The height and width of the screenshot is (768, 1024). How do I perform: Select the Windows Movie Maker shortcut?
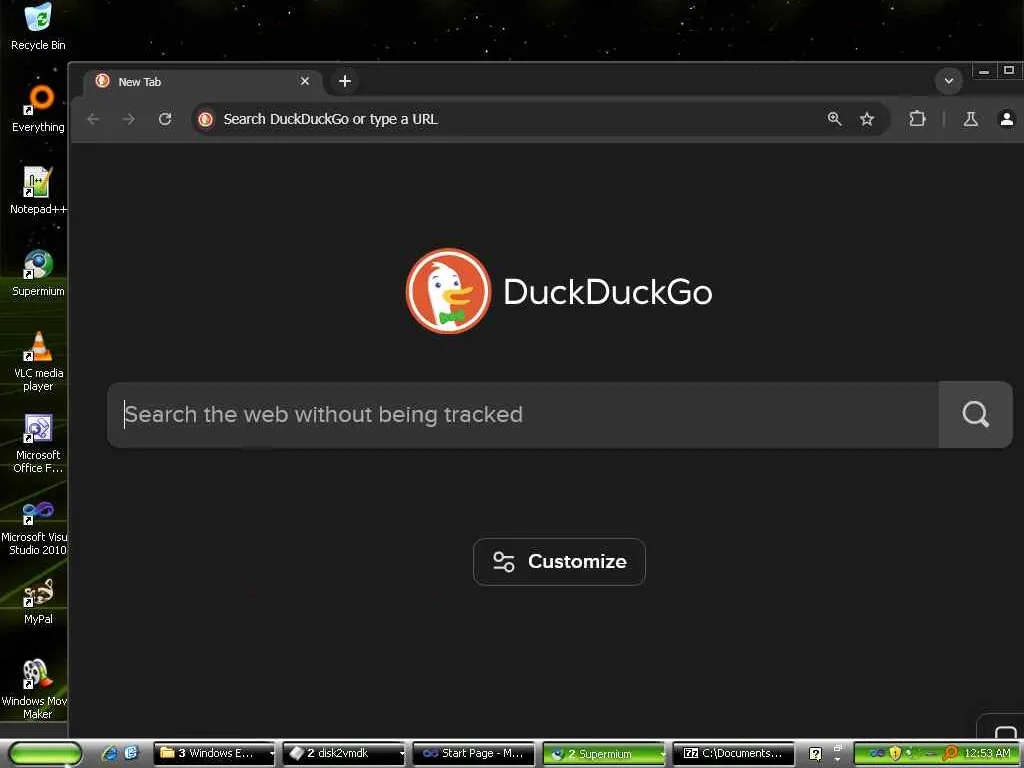(x=34, y=690)
